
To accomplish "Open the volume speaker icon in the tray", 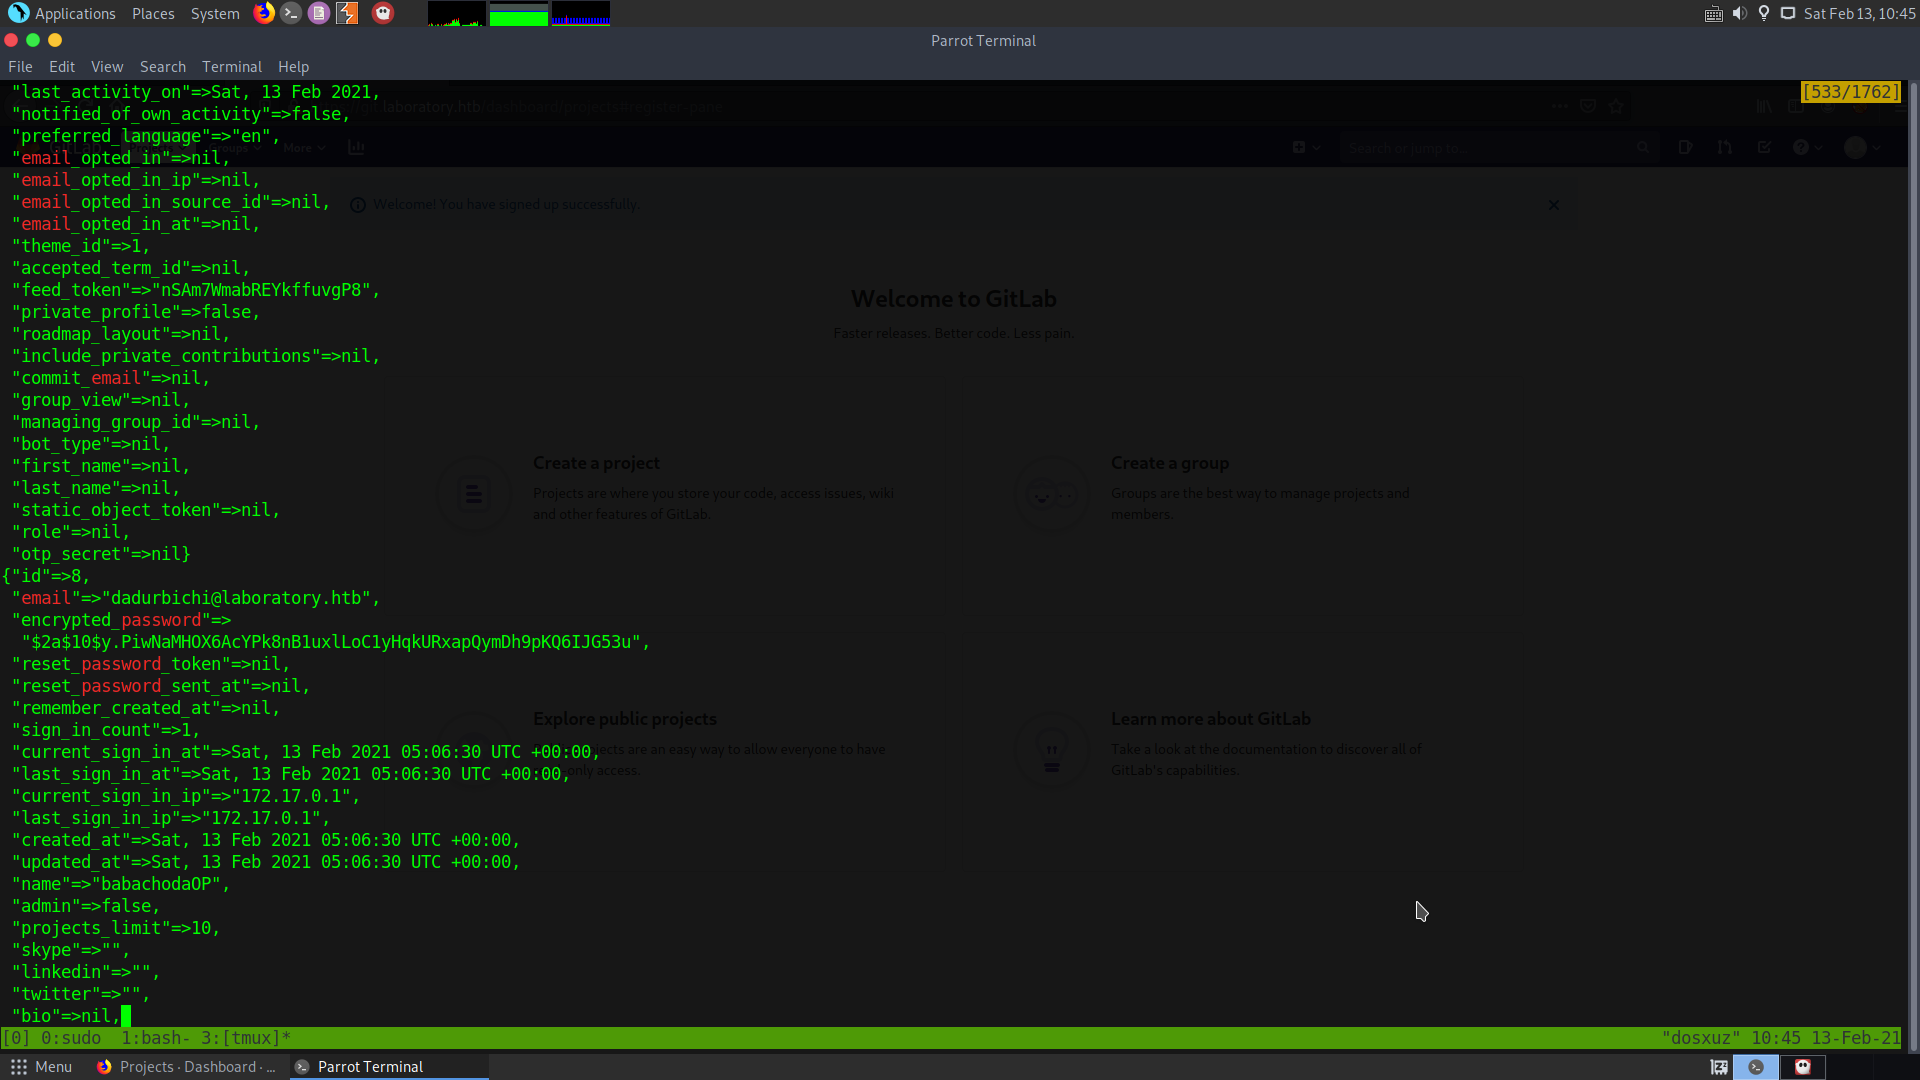I will (x=1740, y=13).
